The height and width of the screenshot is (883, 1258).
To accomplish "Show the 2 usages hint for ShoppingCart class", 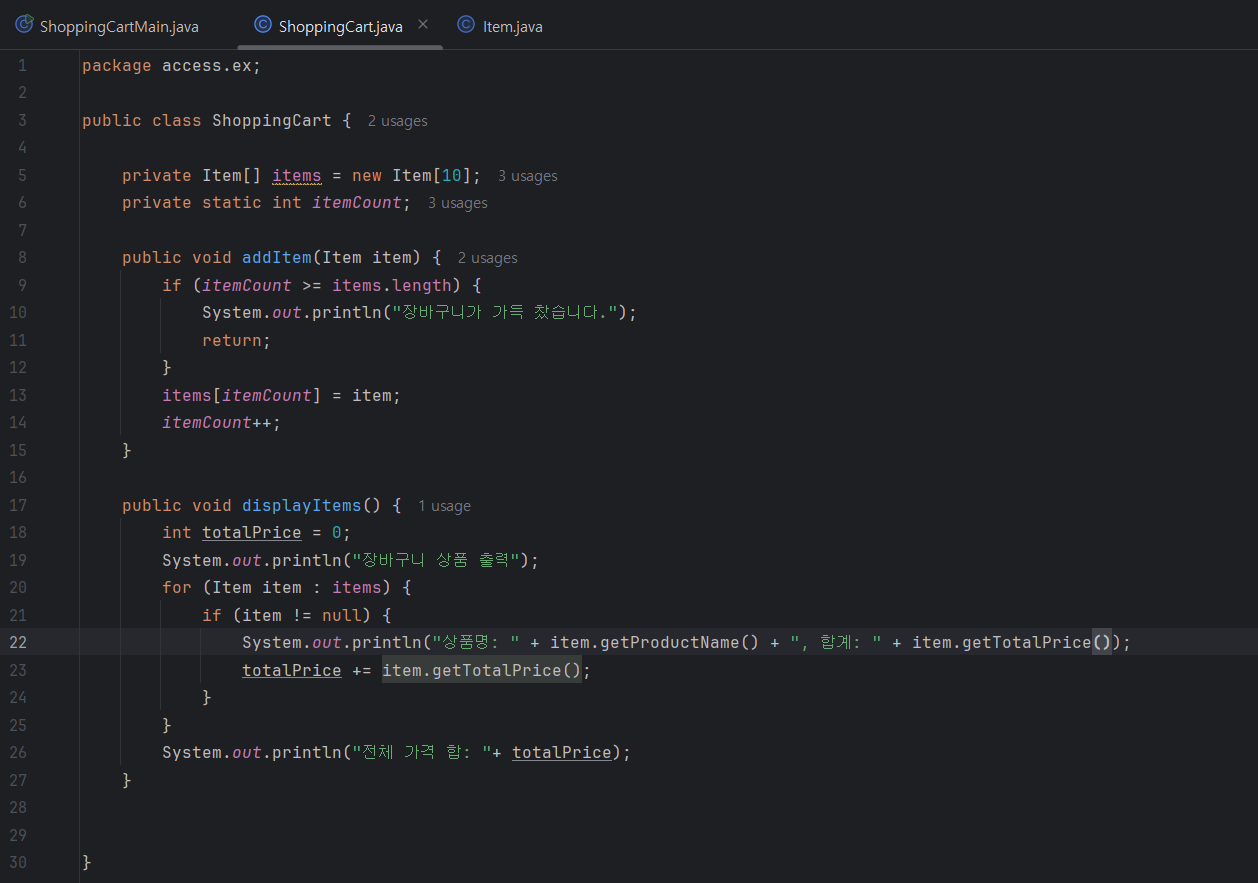I will point(397,121).
